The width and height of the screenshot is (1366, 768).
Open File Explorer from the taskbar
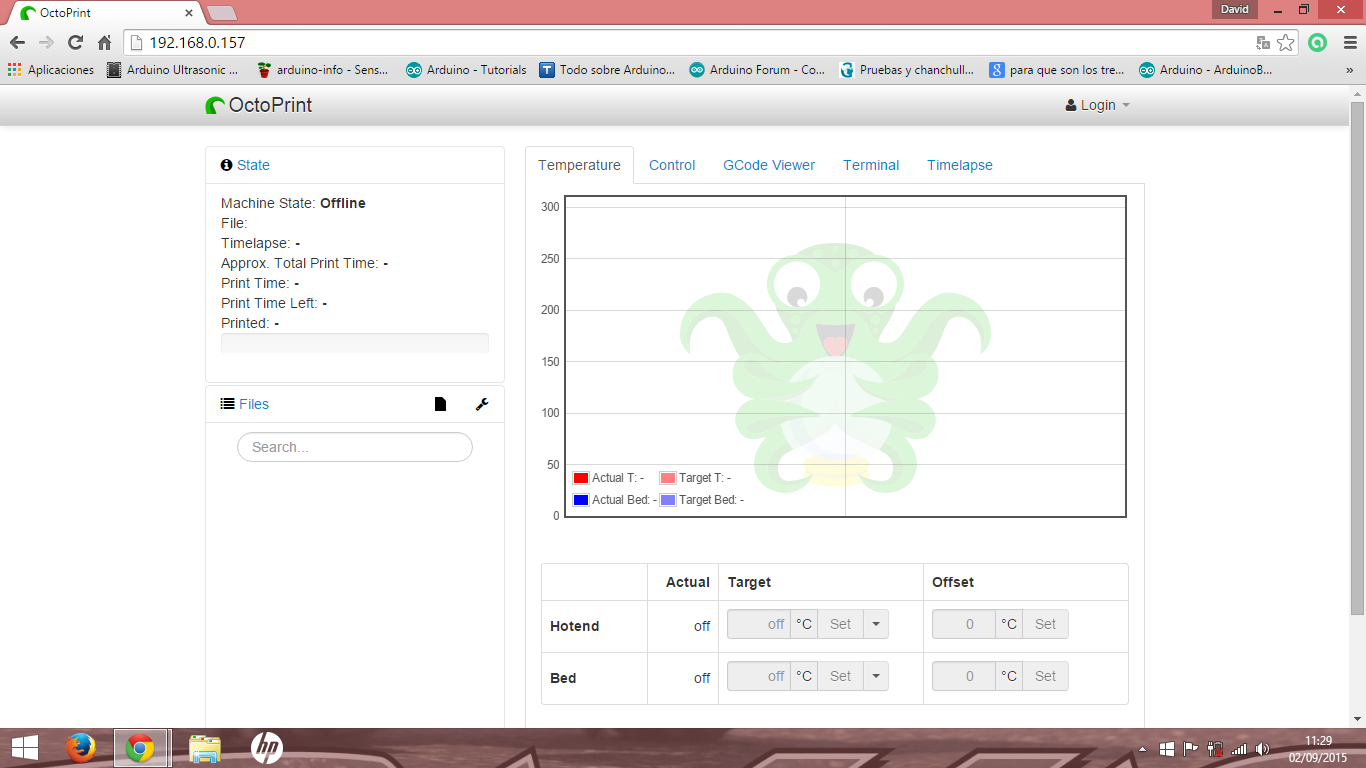click(205, 748)
